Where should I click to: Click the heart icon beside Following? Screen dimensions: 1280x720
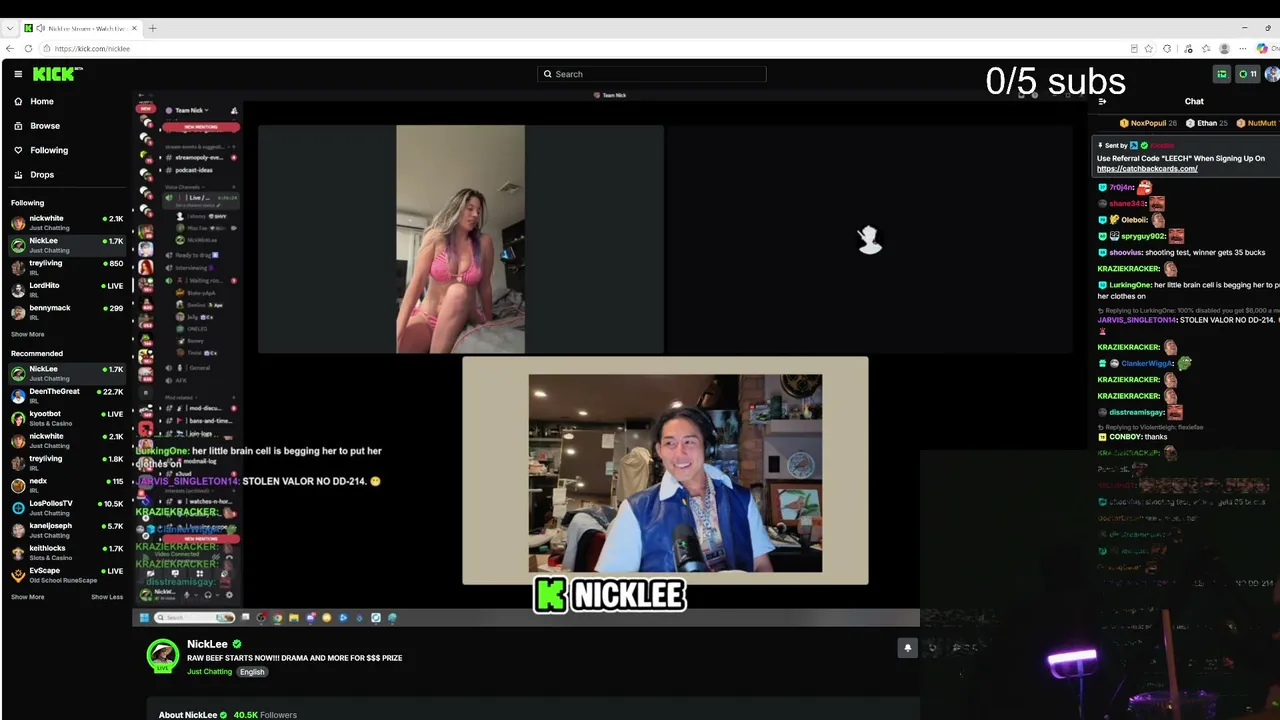click(18, 150)
